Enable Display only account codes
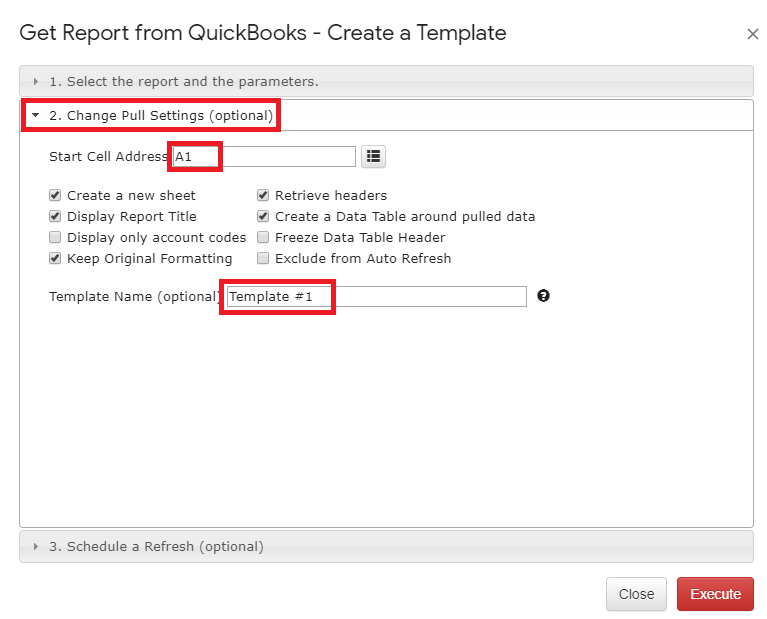 55,237
